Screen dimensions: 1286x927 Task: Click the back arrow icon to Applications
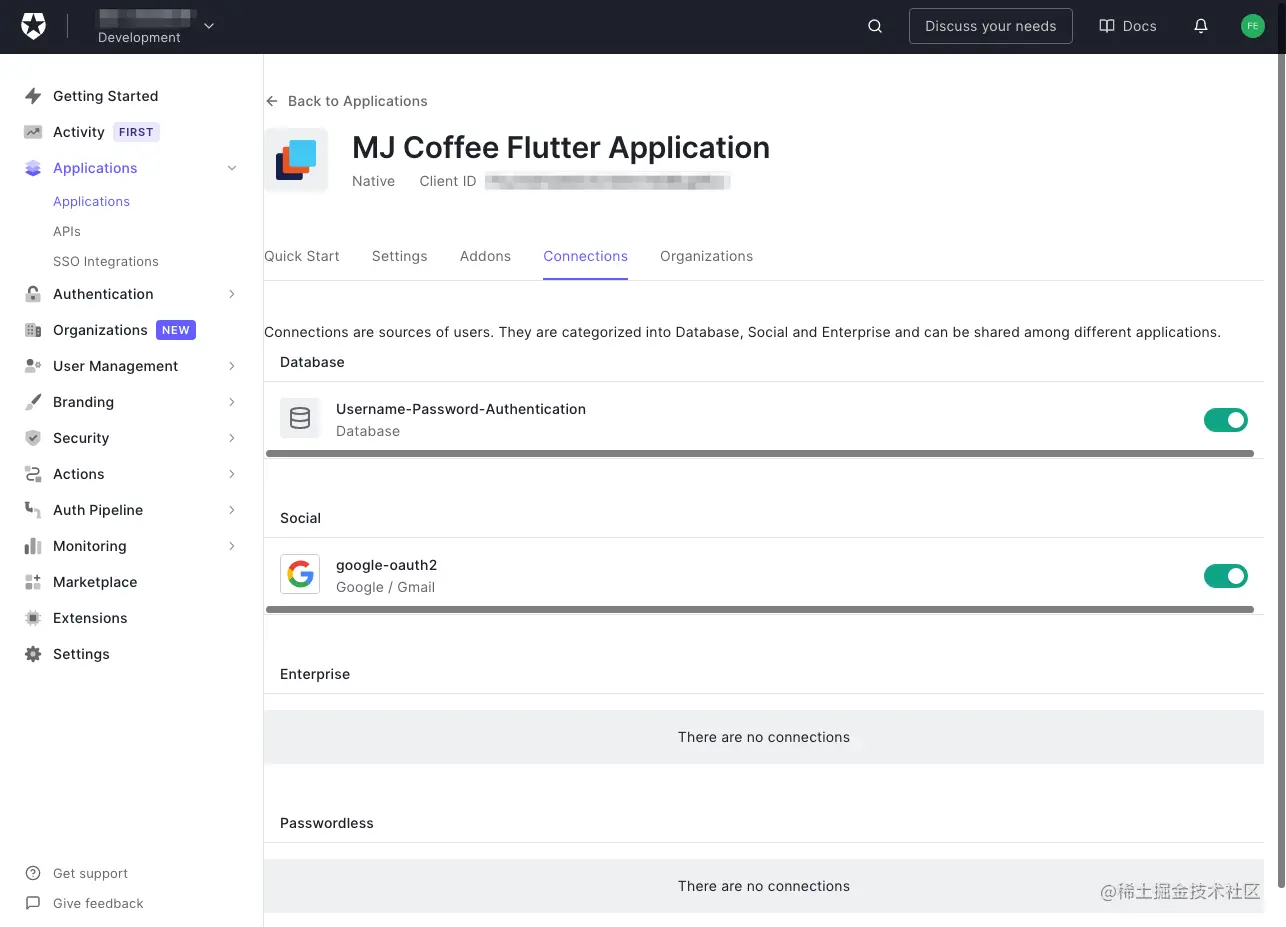[x=272, y=101]
